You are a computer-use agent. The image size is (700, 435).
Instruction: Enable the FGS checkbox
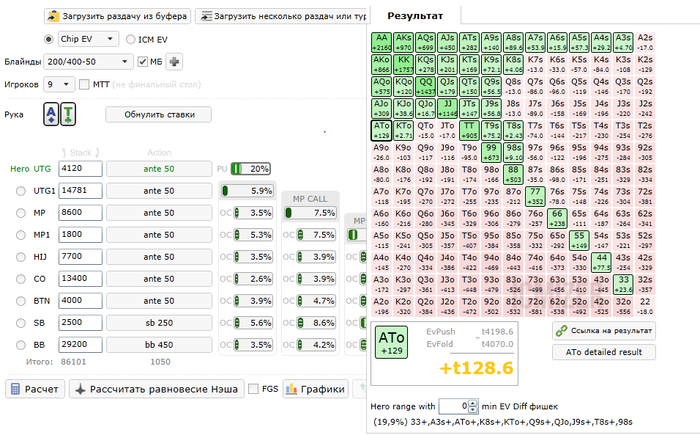coord(253,389)
